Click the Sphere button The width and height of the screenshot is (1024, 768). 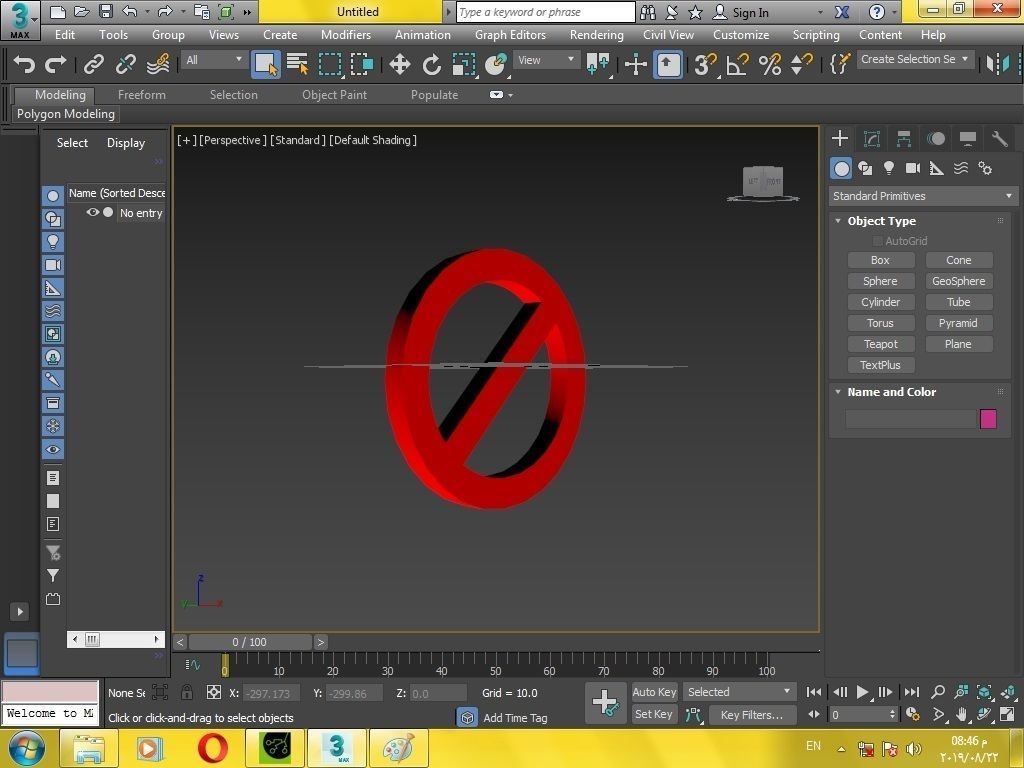(x=880, y=281)
